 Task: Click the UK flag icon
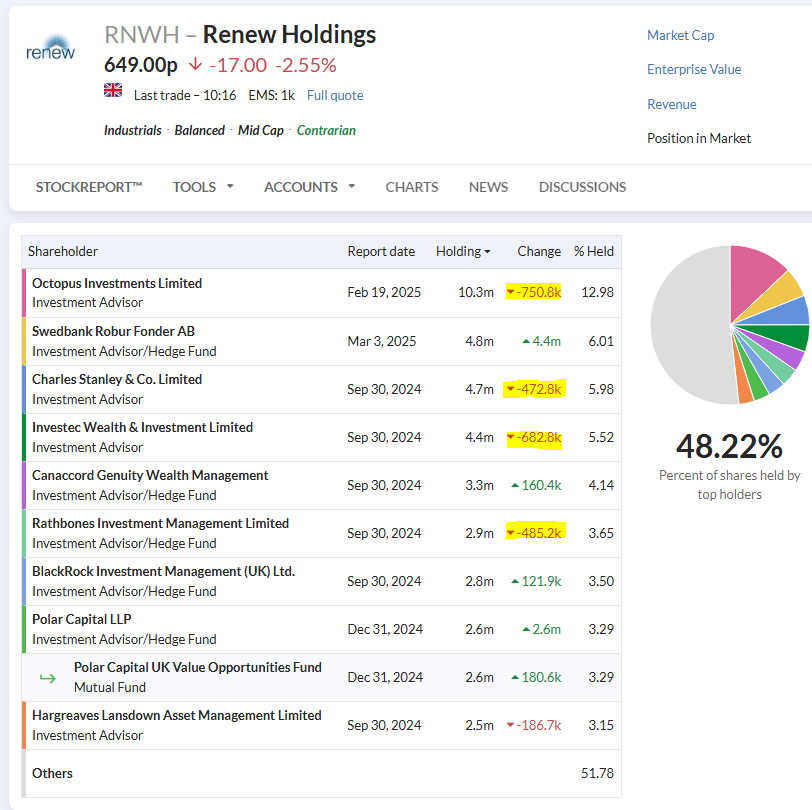point(113,90)
